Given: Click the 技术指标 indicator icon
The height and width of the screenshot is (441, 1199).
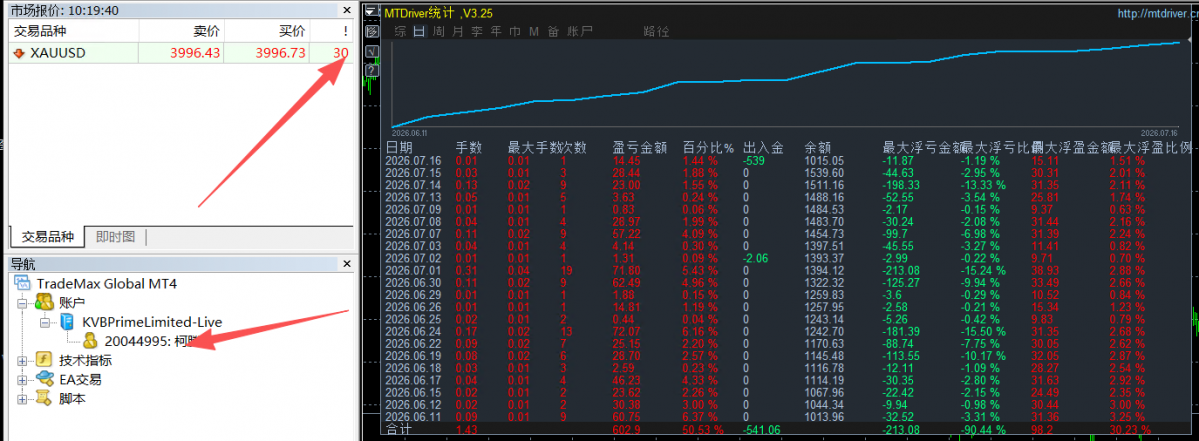Looking at the screenshot, I should (44, 360).
